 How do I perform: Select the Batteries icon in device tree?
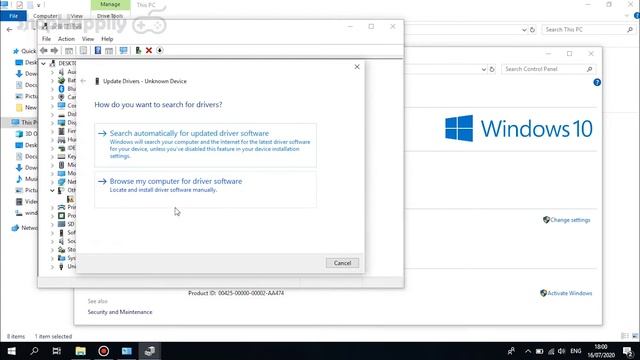(61, 80)
